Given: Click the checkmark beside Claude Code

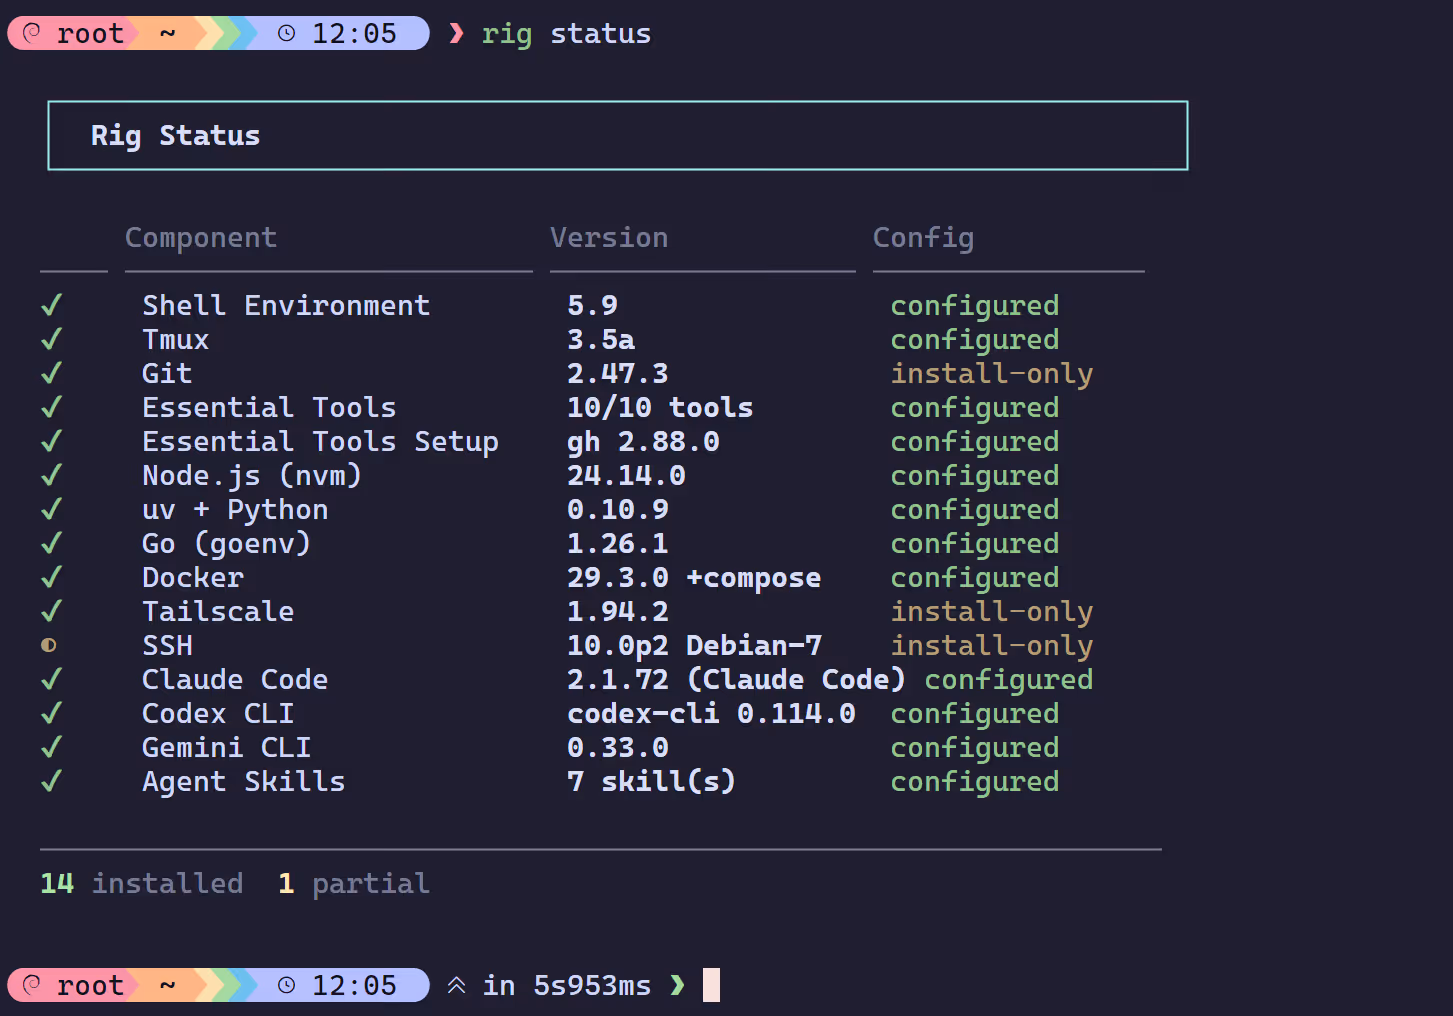Looking at the screenshot, I should pos(51,680).
